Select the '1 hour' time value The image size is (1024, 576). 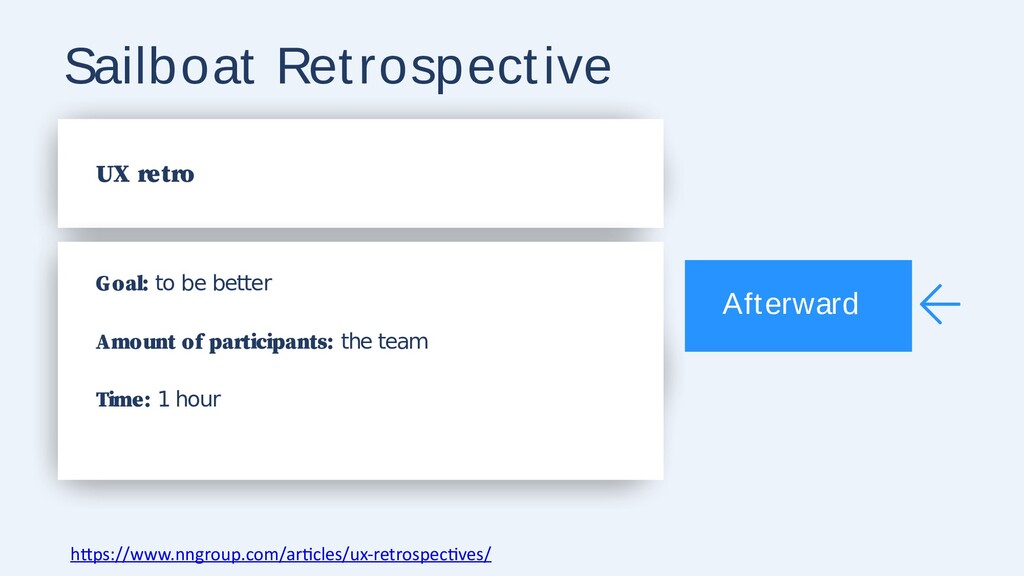189,399
